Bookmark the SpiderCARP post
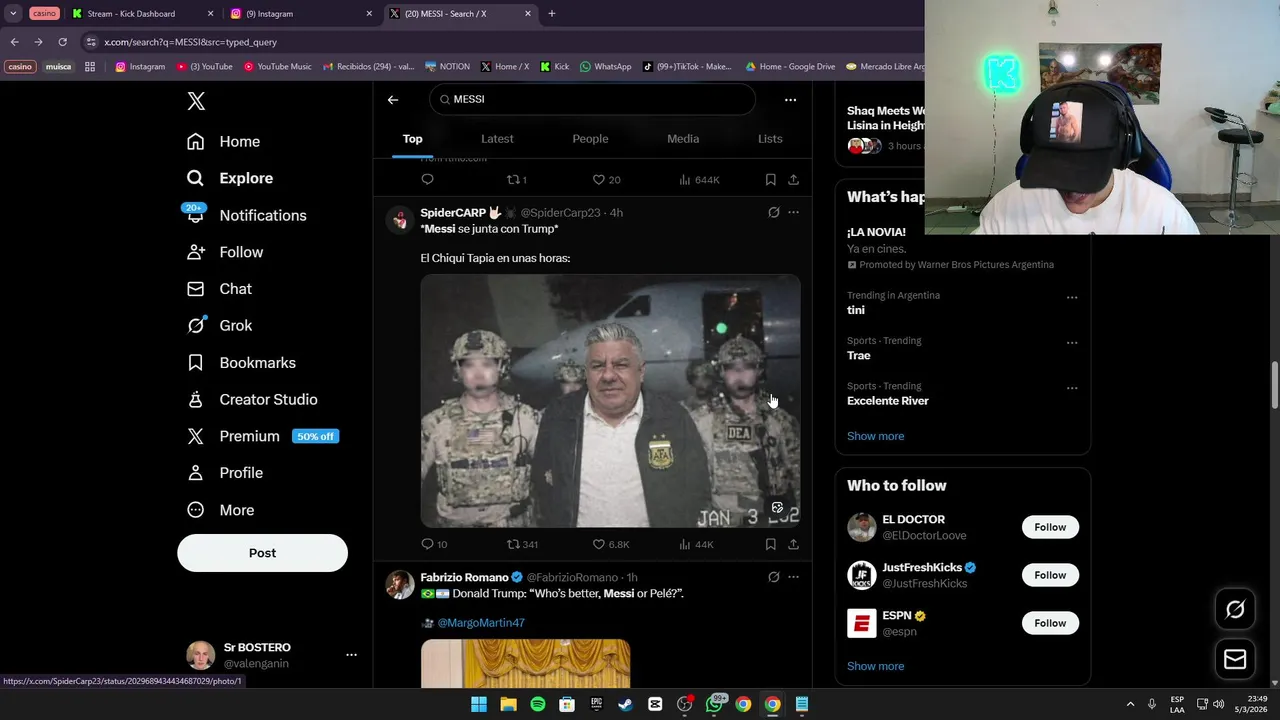 [770, 544]
